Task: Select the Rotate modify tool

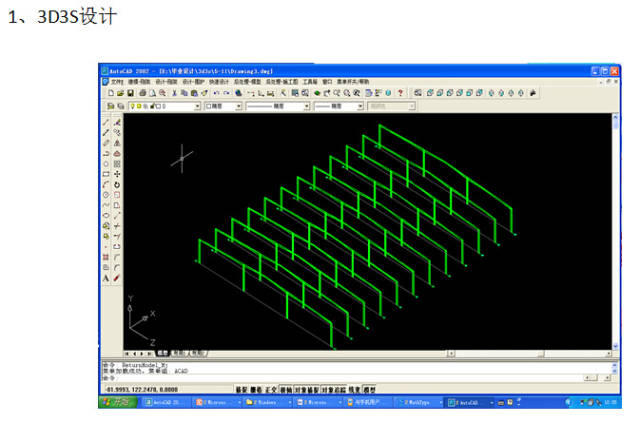Action: (x=117, y=185)
